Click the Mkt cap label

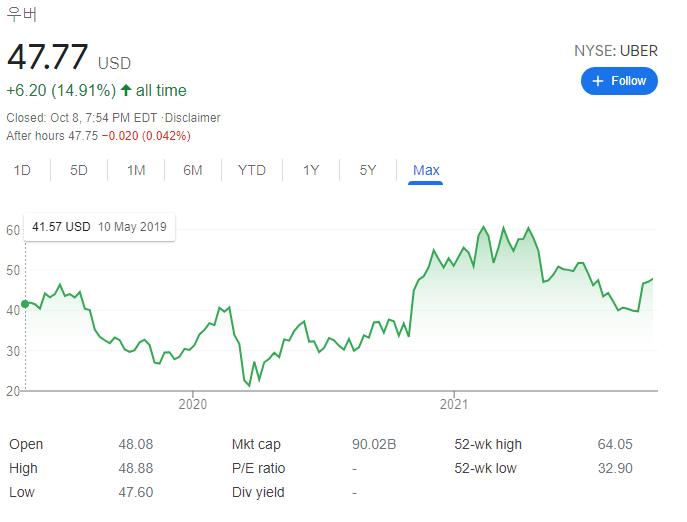[x=256, y=444]
